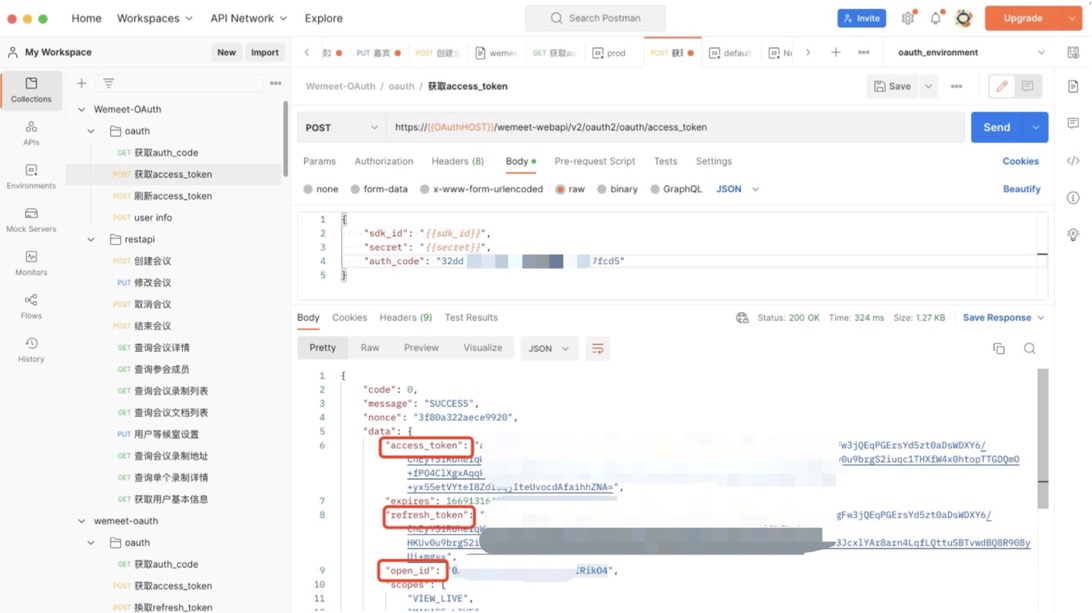Switch to the Params tab
Image resolution: width=1092 pixels, height=613 pixels.
tap(320, 161)
